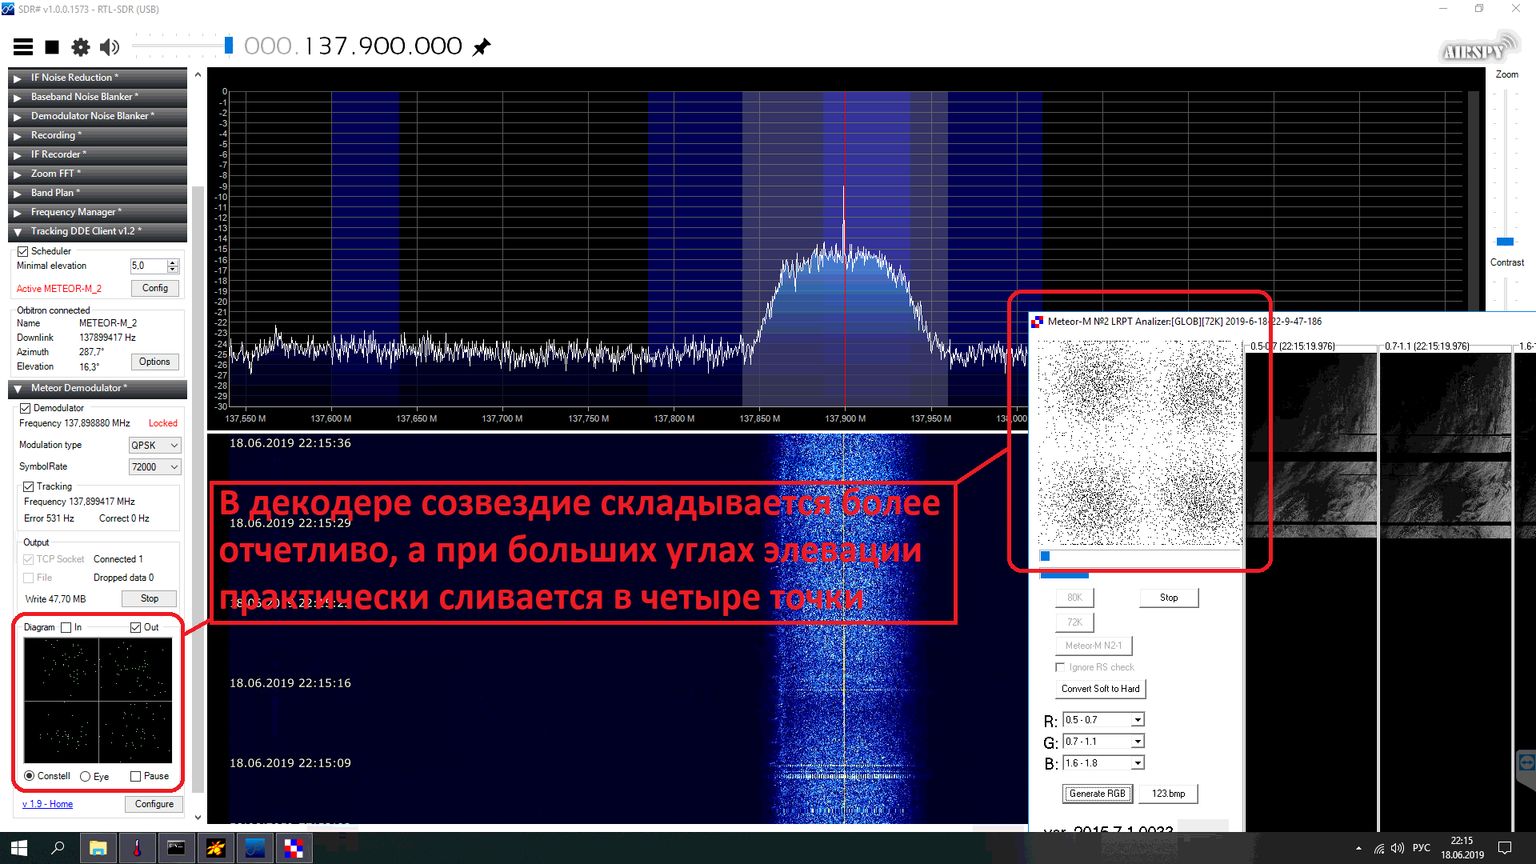Open the SDR# hamburger menu
This screenshot has width=1536, height=864.
(22, 47)
